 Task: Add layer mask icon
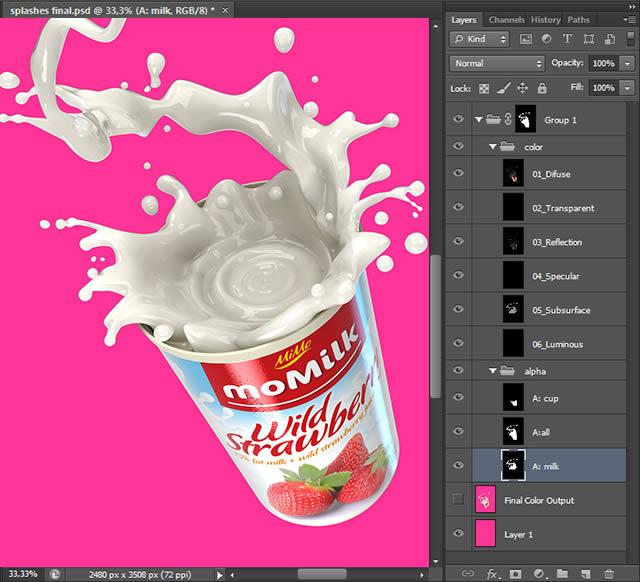pos(516,574)
